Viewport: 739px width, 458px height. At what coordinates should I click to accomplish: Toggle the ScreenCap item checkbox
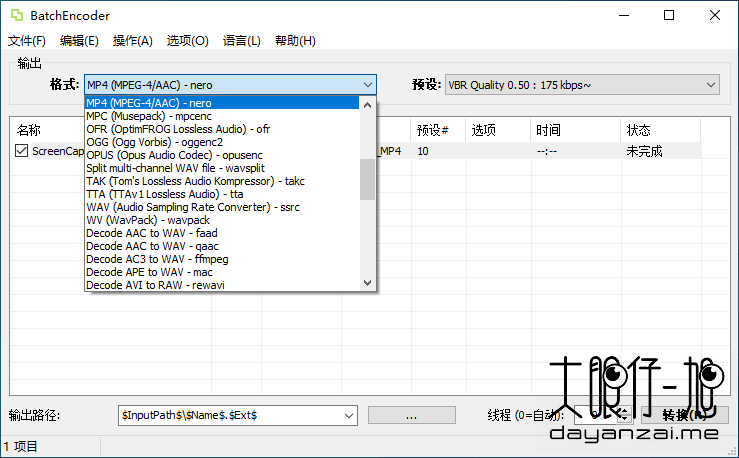pyautogui.click(x=21, y=151)
